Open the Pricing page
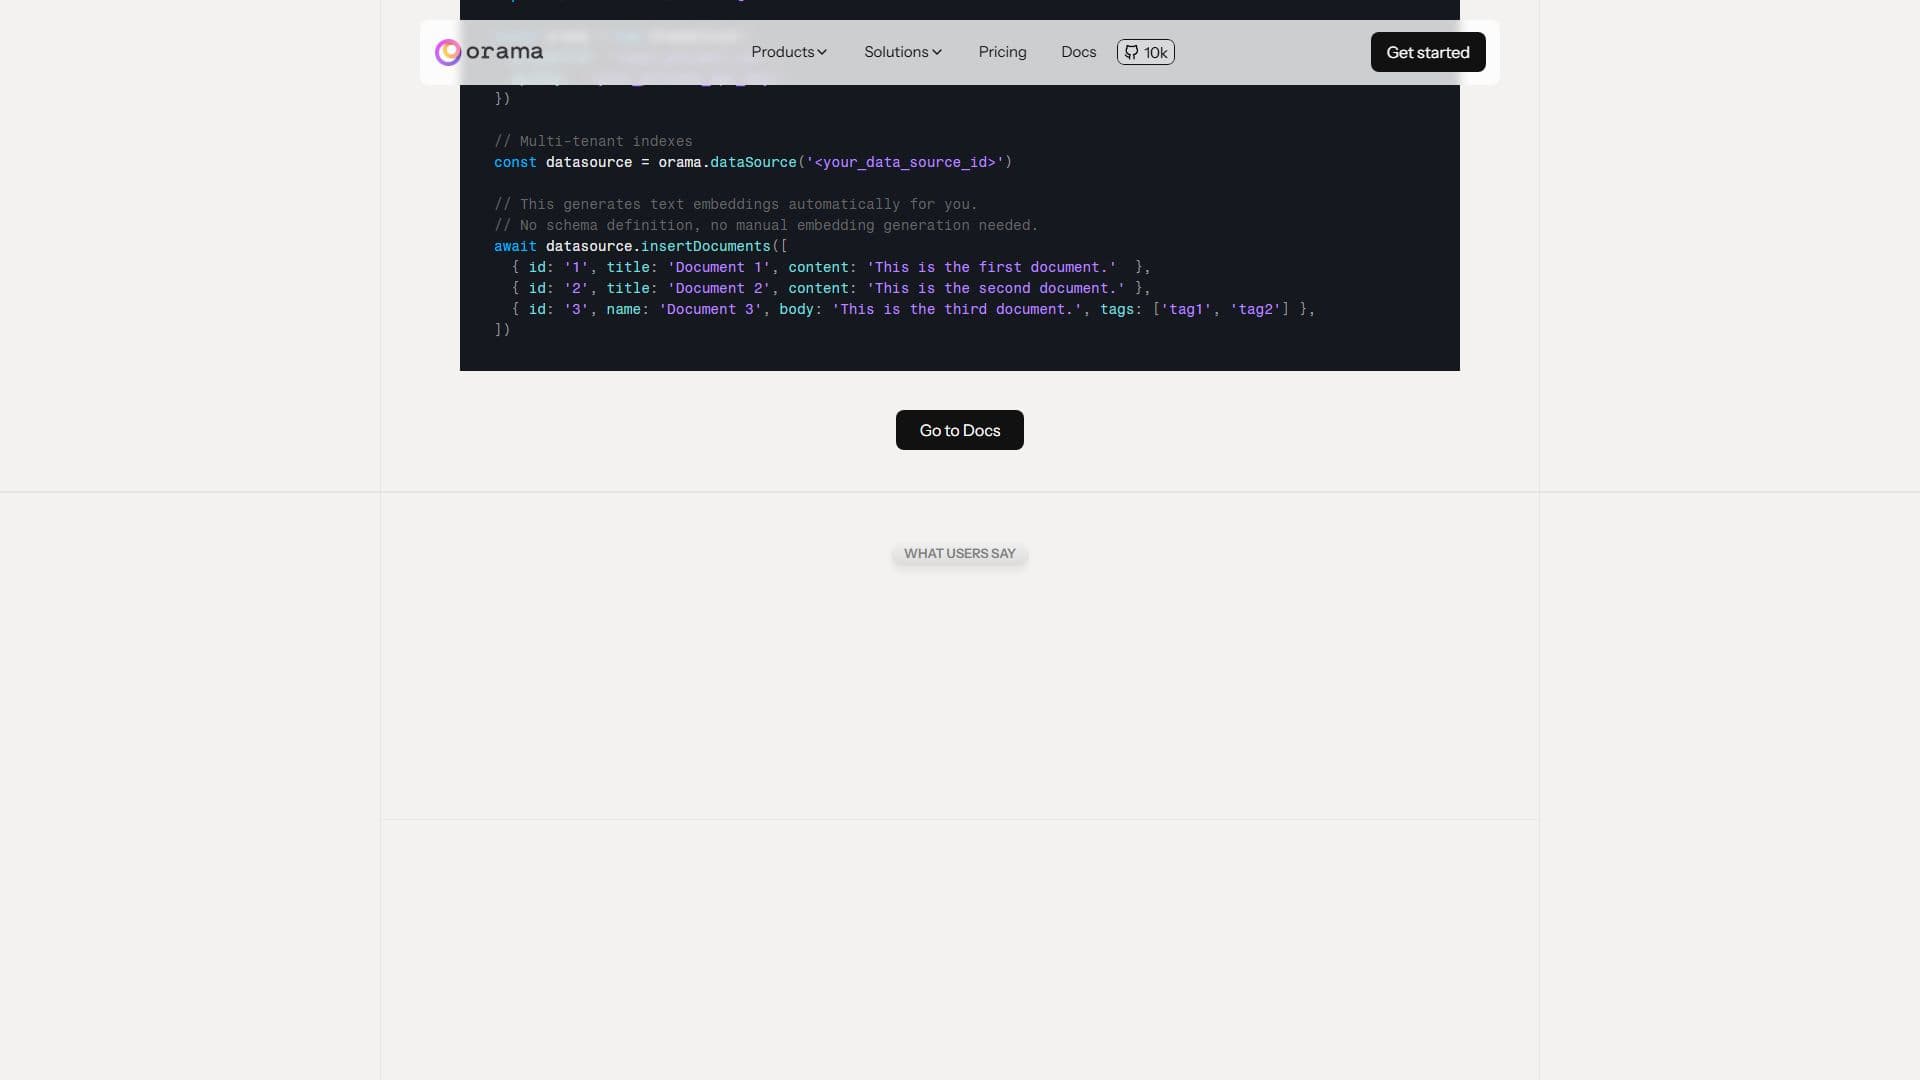Image resolution: width=1920 pixels, height=1080 pixels. pos(1002,52)
